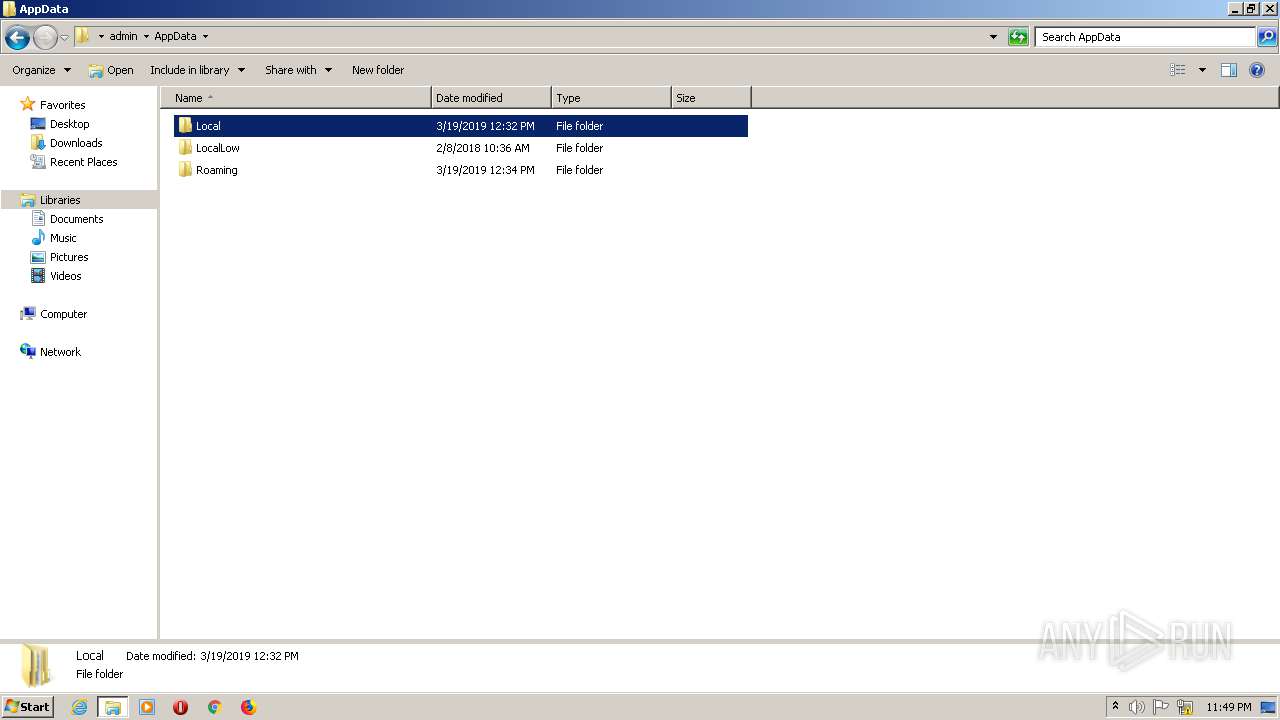Select Network in navigation pane
Viewport: 1280px width, 720px height.
pos(60,352)
